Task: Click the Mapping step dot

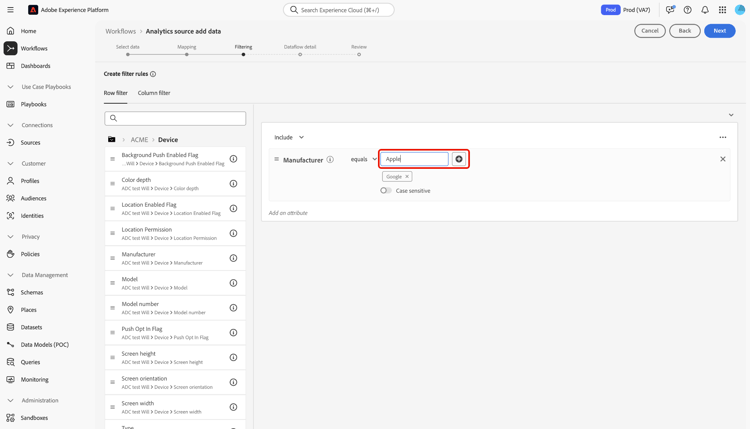Action: (x=187, y=55)
